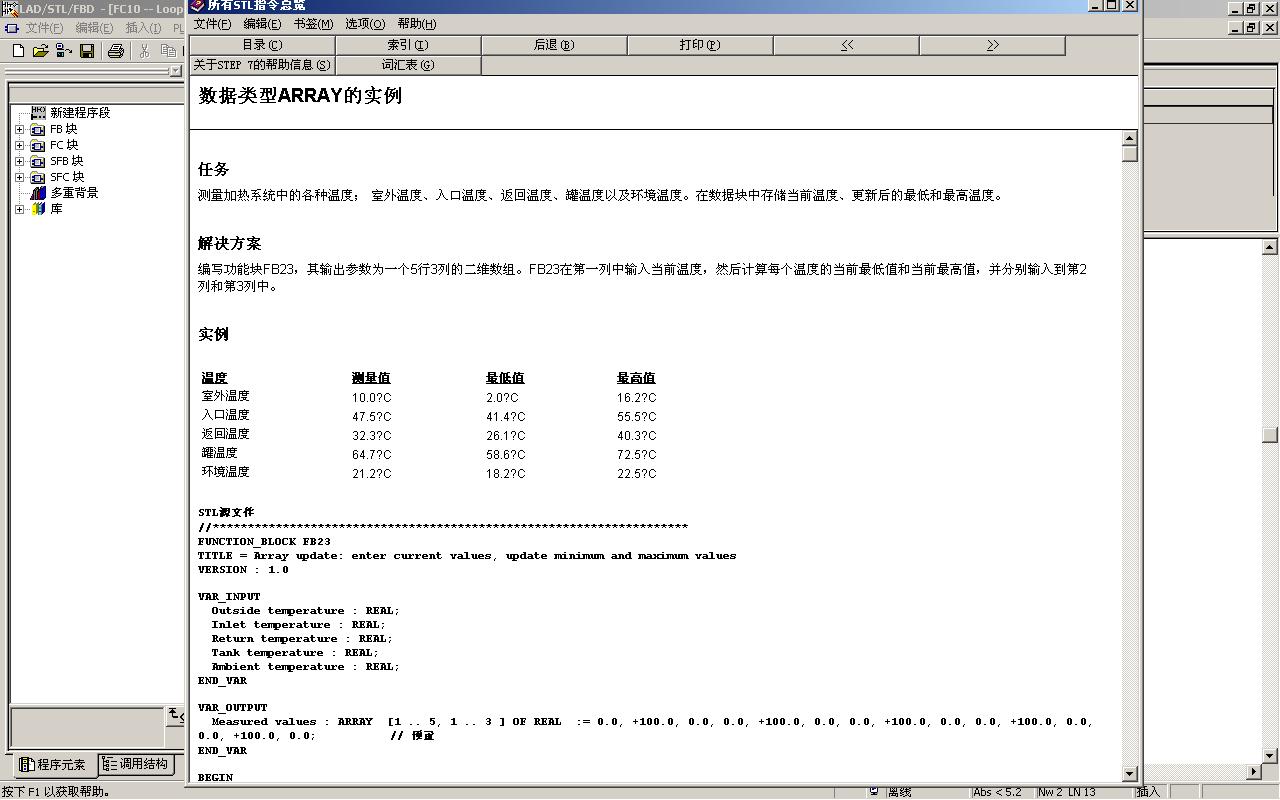
Task: Switch to the 程序元素 tab
Action: pyautogui.click(x=54, y=765)
